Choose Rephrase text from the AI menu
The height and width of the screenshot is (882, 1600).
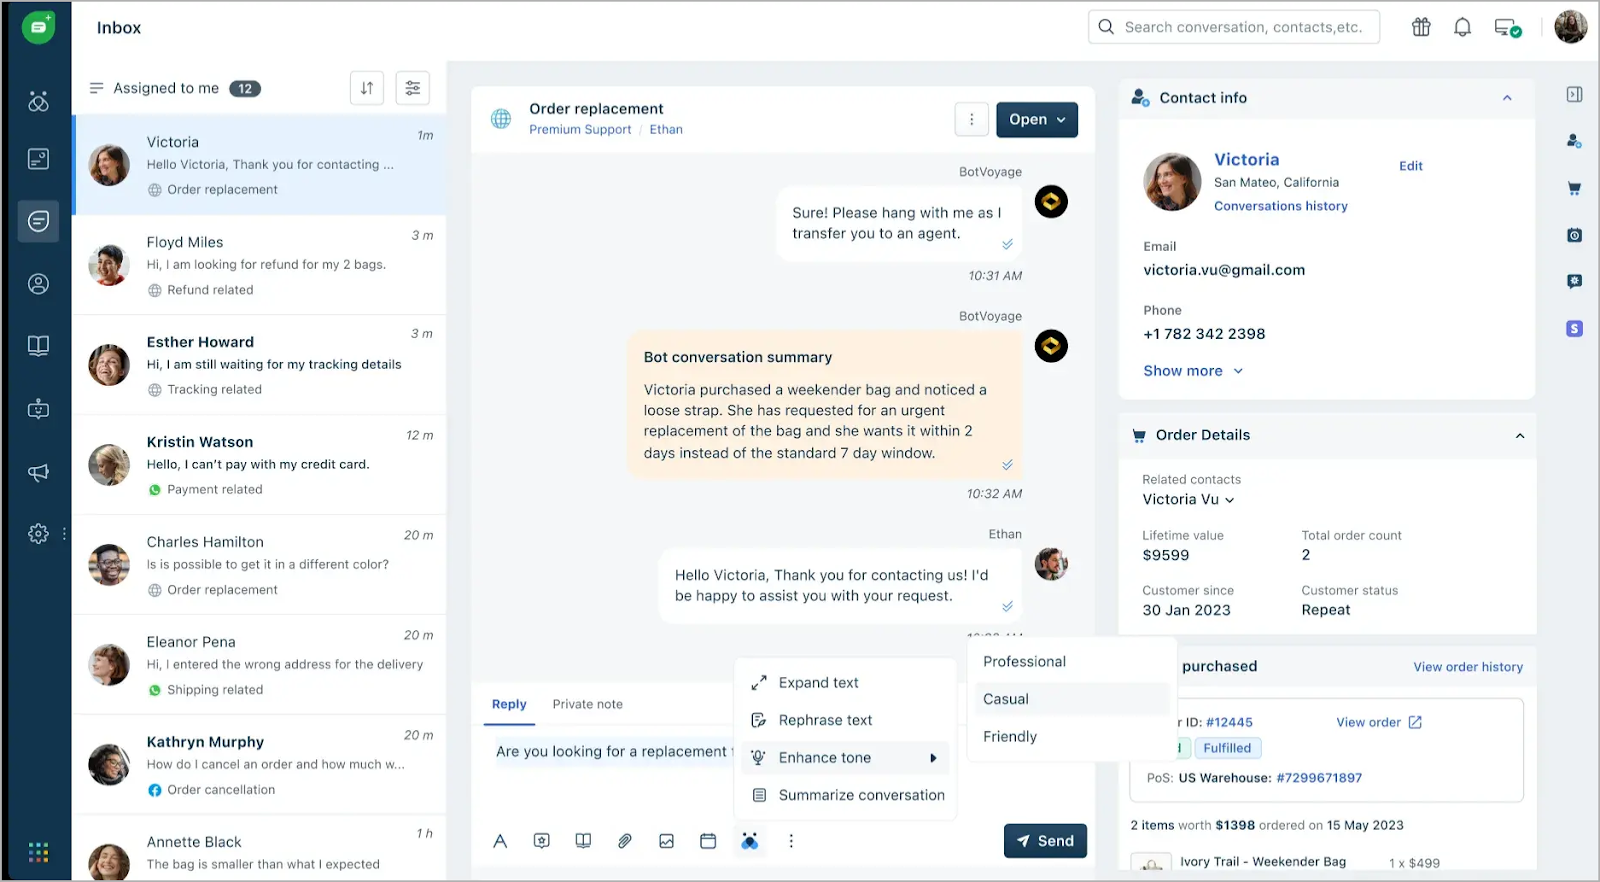[x=846, y=720]
